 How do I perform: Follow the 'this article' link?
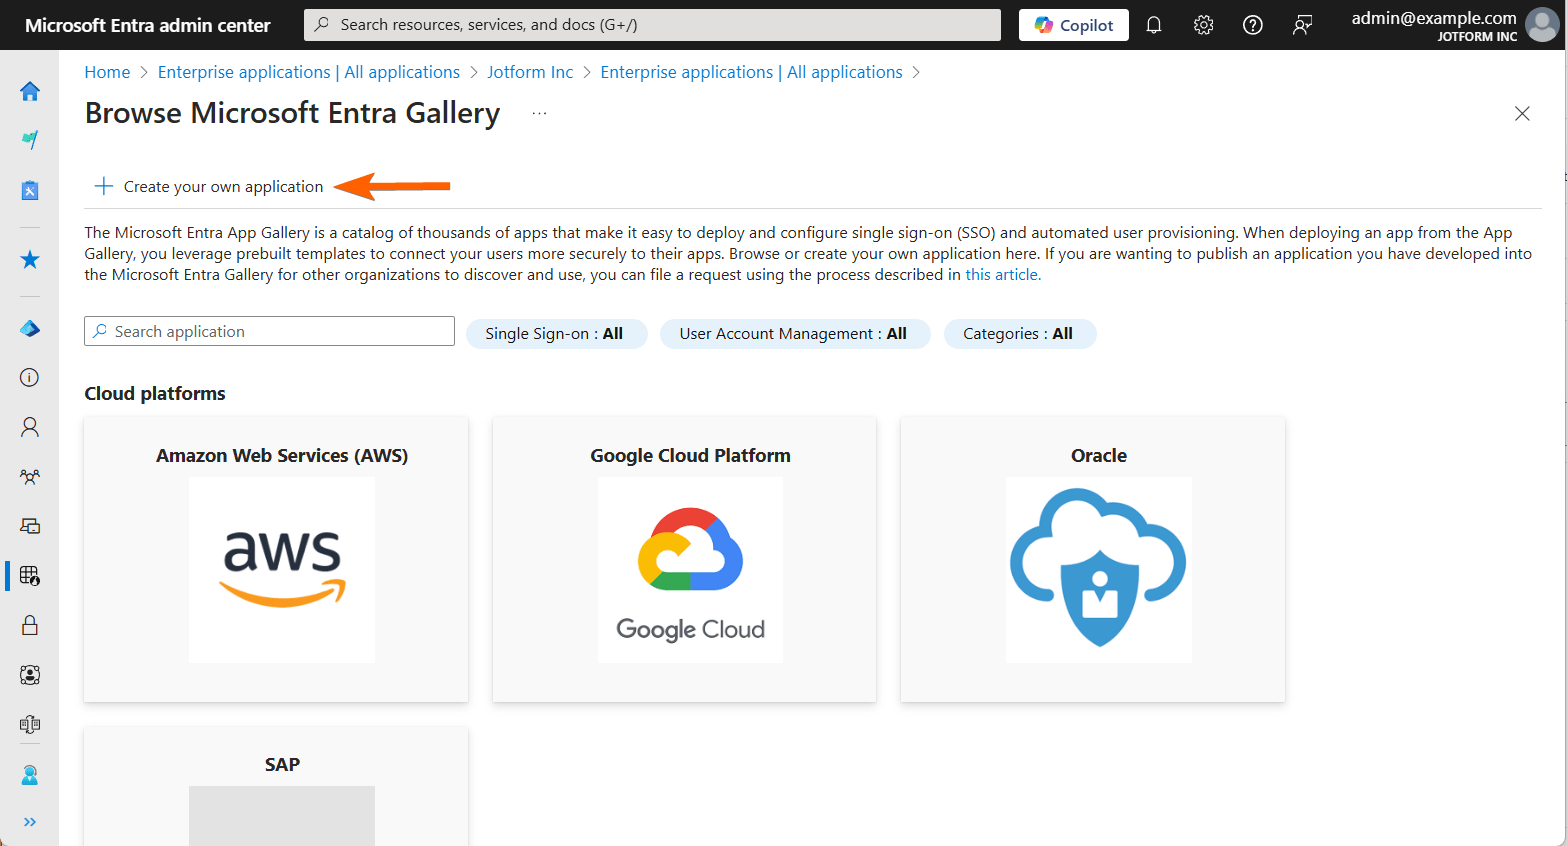click(1002, 275)
